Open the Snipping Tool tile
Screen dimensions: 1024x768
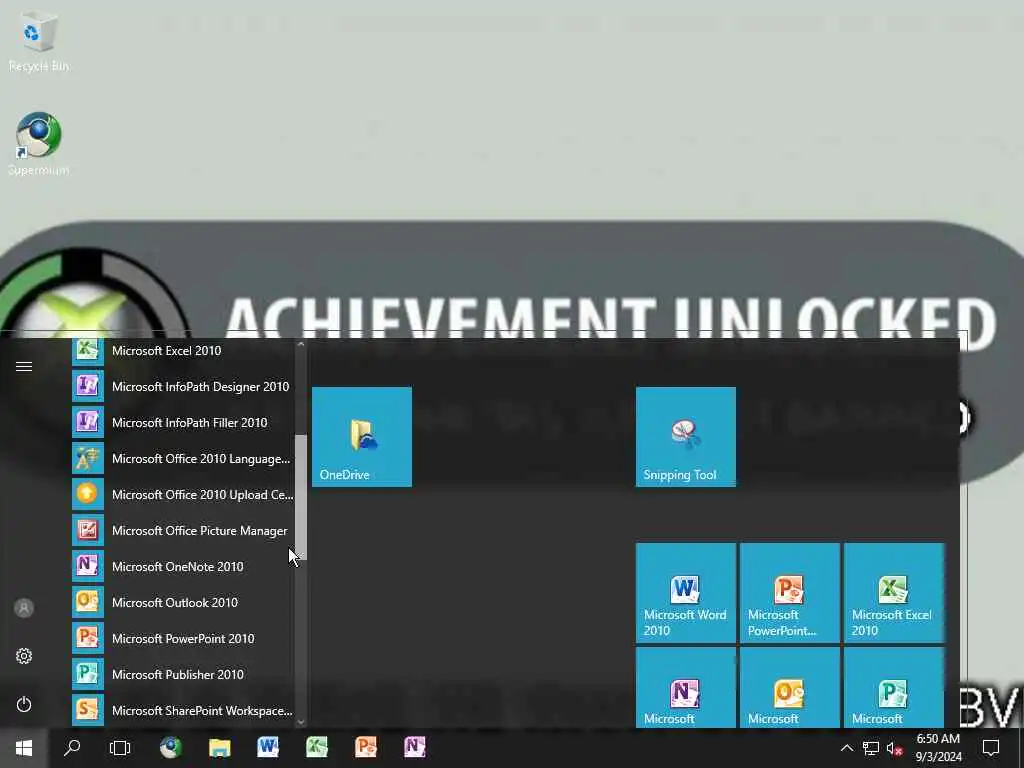coord(686,437)
